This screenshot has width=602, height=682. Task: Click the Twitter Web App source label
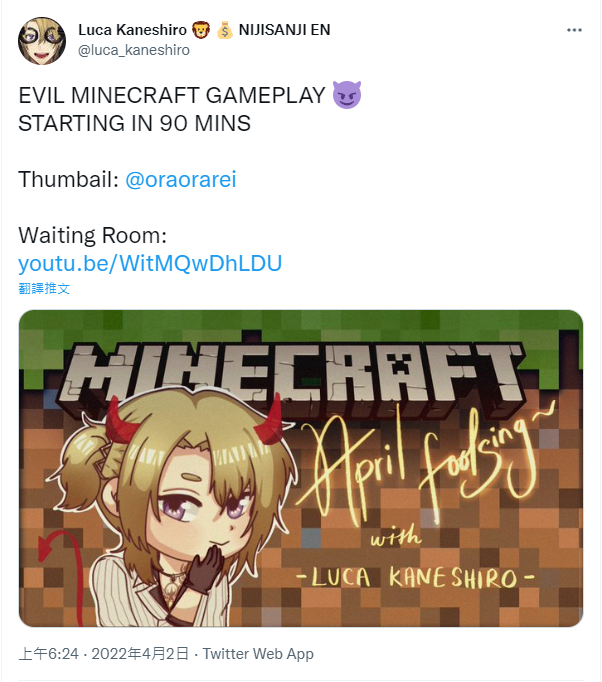258,653
